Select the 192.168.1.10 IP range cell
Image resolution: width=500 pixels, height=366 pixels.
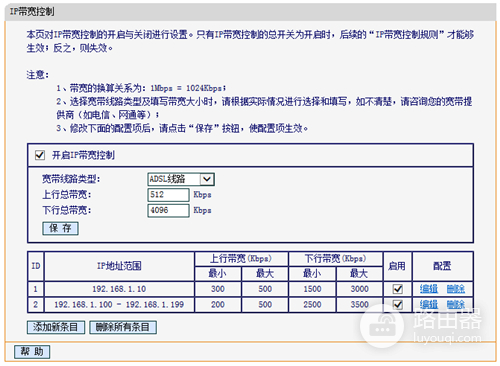tap(119, 289)
